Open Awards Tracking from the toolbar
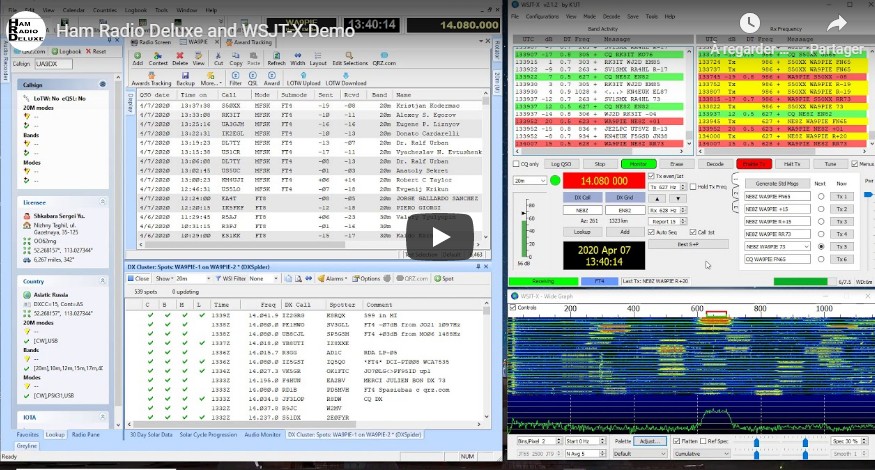The width and height of the screenshot is (875, 470). [x=151, y=79]
